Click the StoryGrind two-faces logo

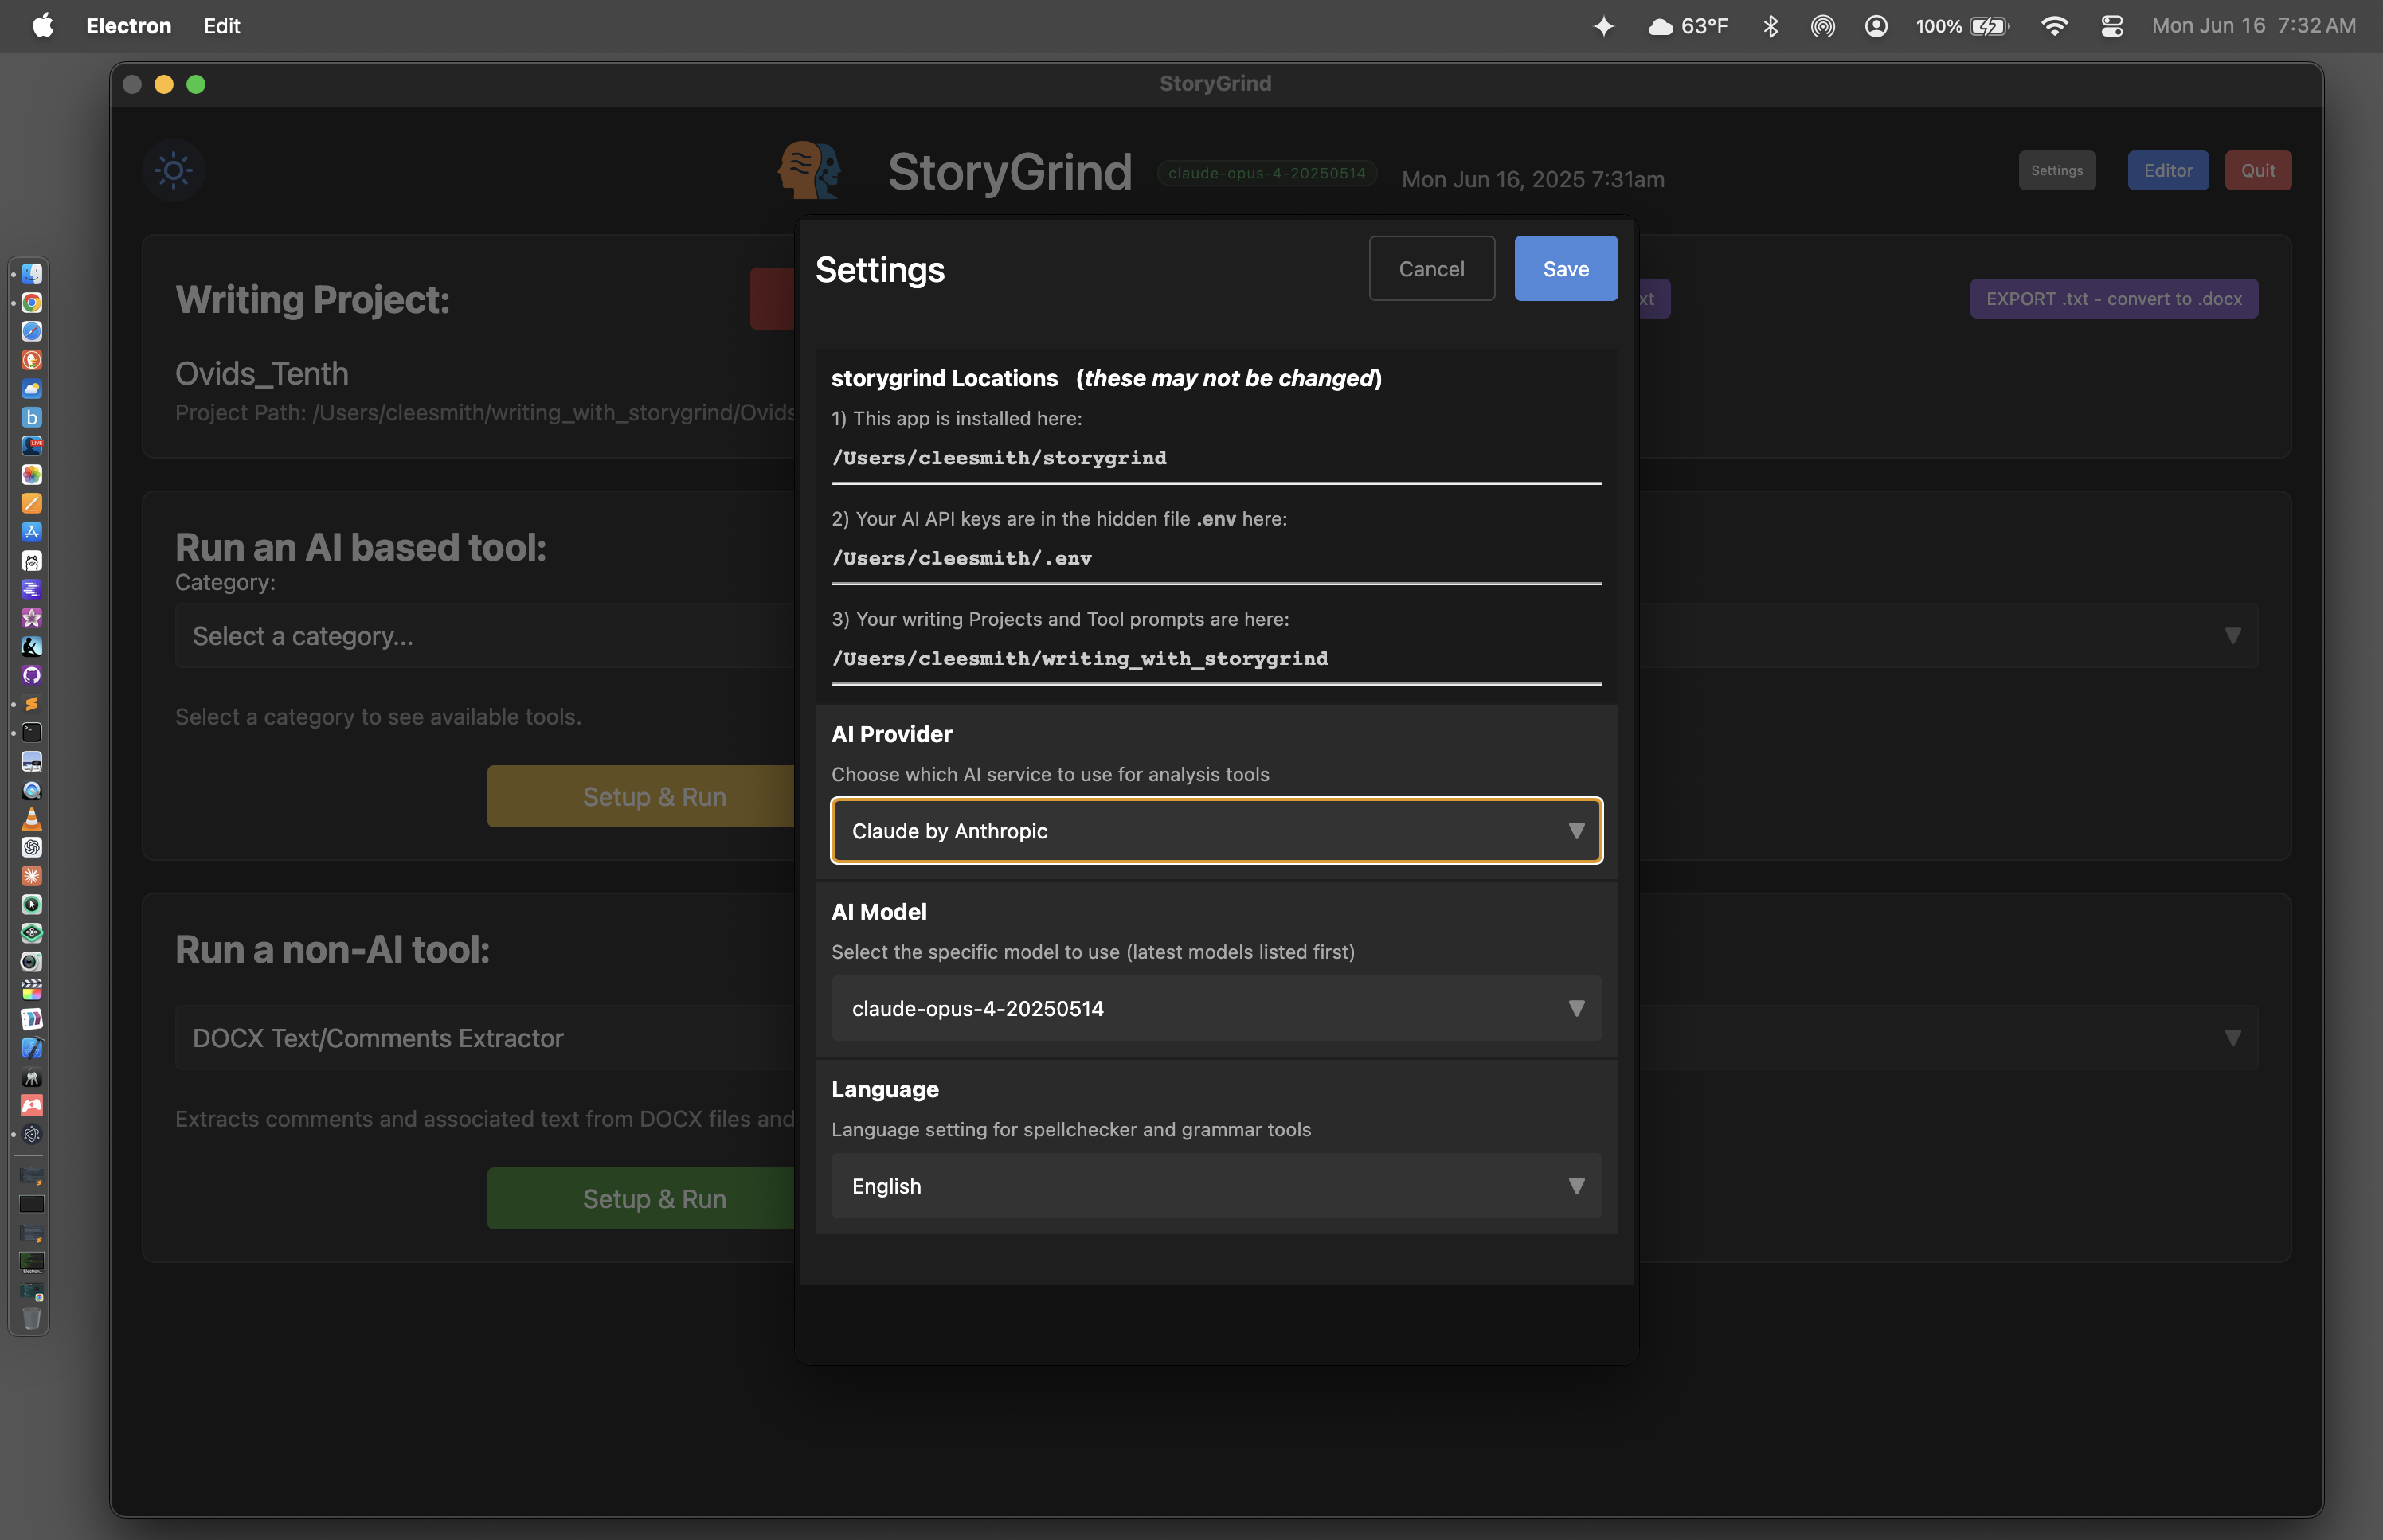click(809, 170)
